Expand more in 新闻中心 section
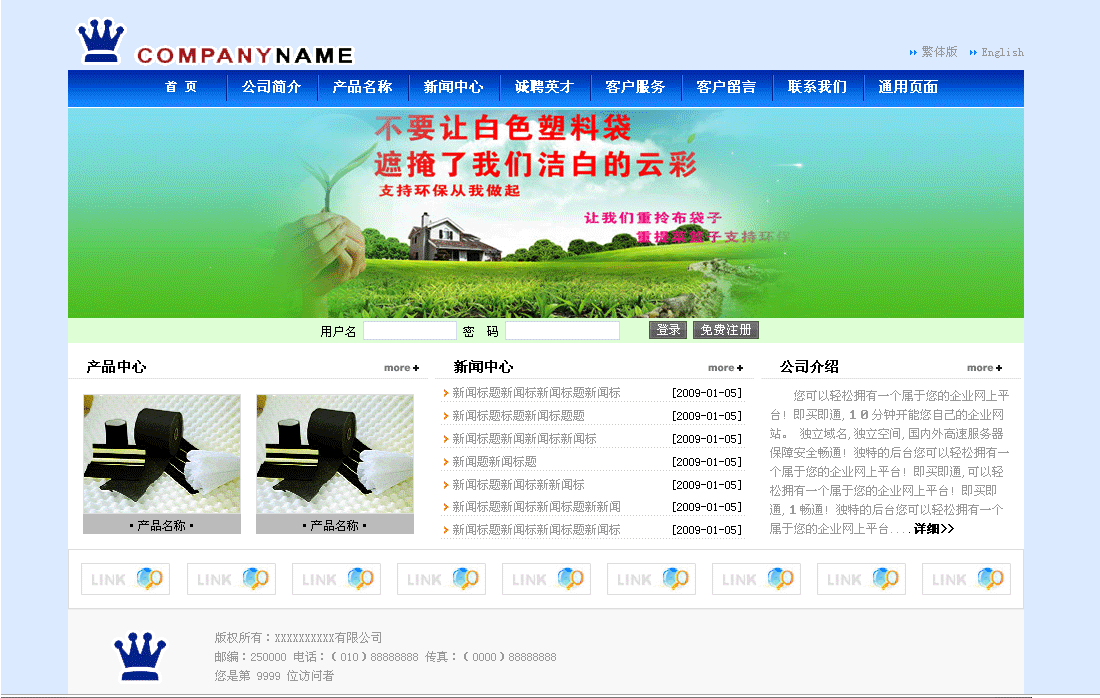This screenshot has height=698, width=1100. coord(725,368)
